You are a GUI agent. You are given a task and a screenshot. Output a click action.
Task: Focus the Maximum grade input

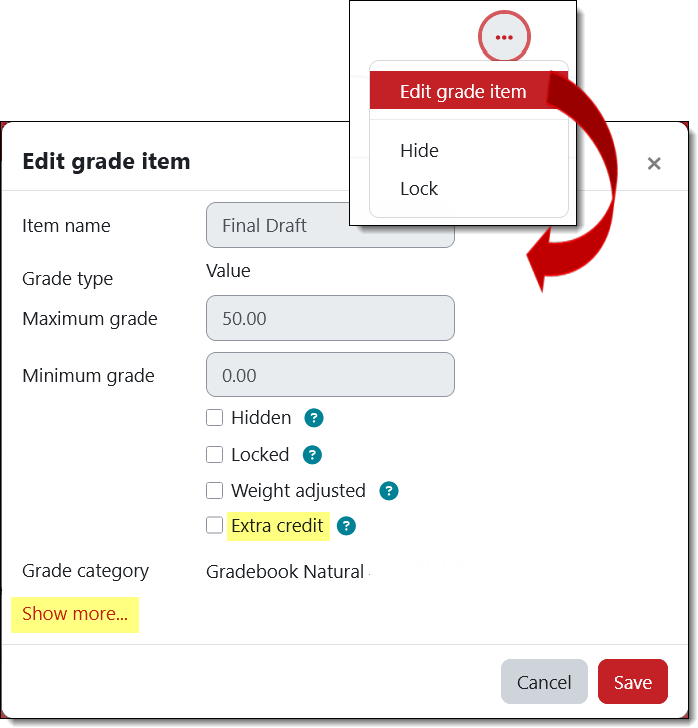(330, 319)
